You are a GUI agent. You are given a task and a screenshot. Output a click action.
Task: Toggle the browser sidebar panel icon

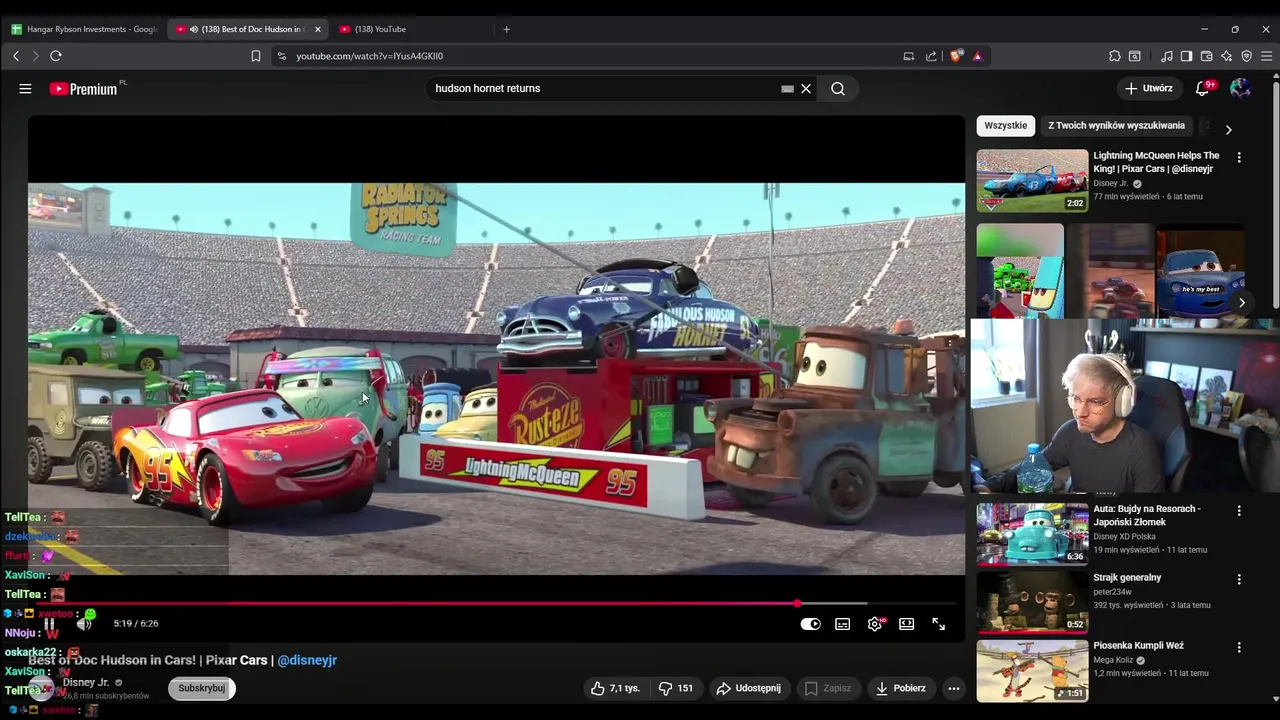pyautogui.click(x=1187, y=56)
